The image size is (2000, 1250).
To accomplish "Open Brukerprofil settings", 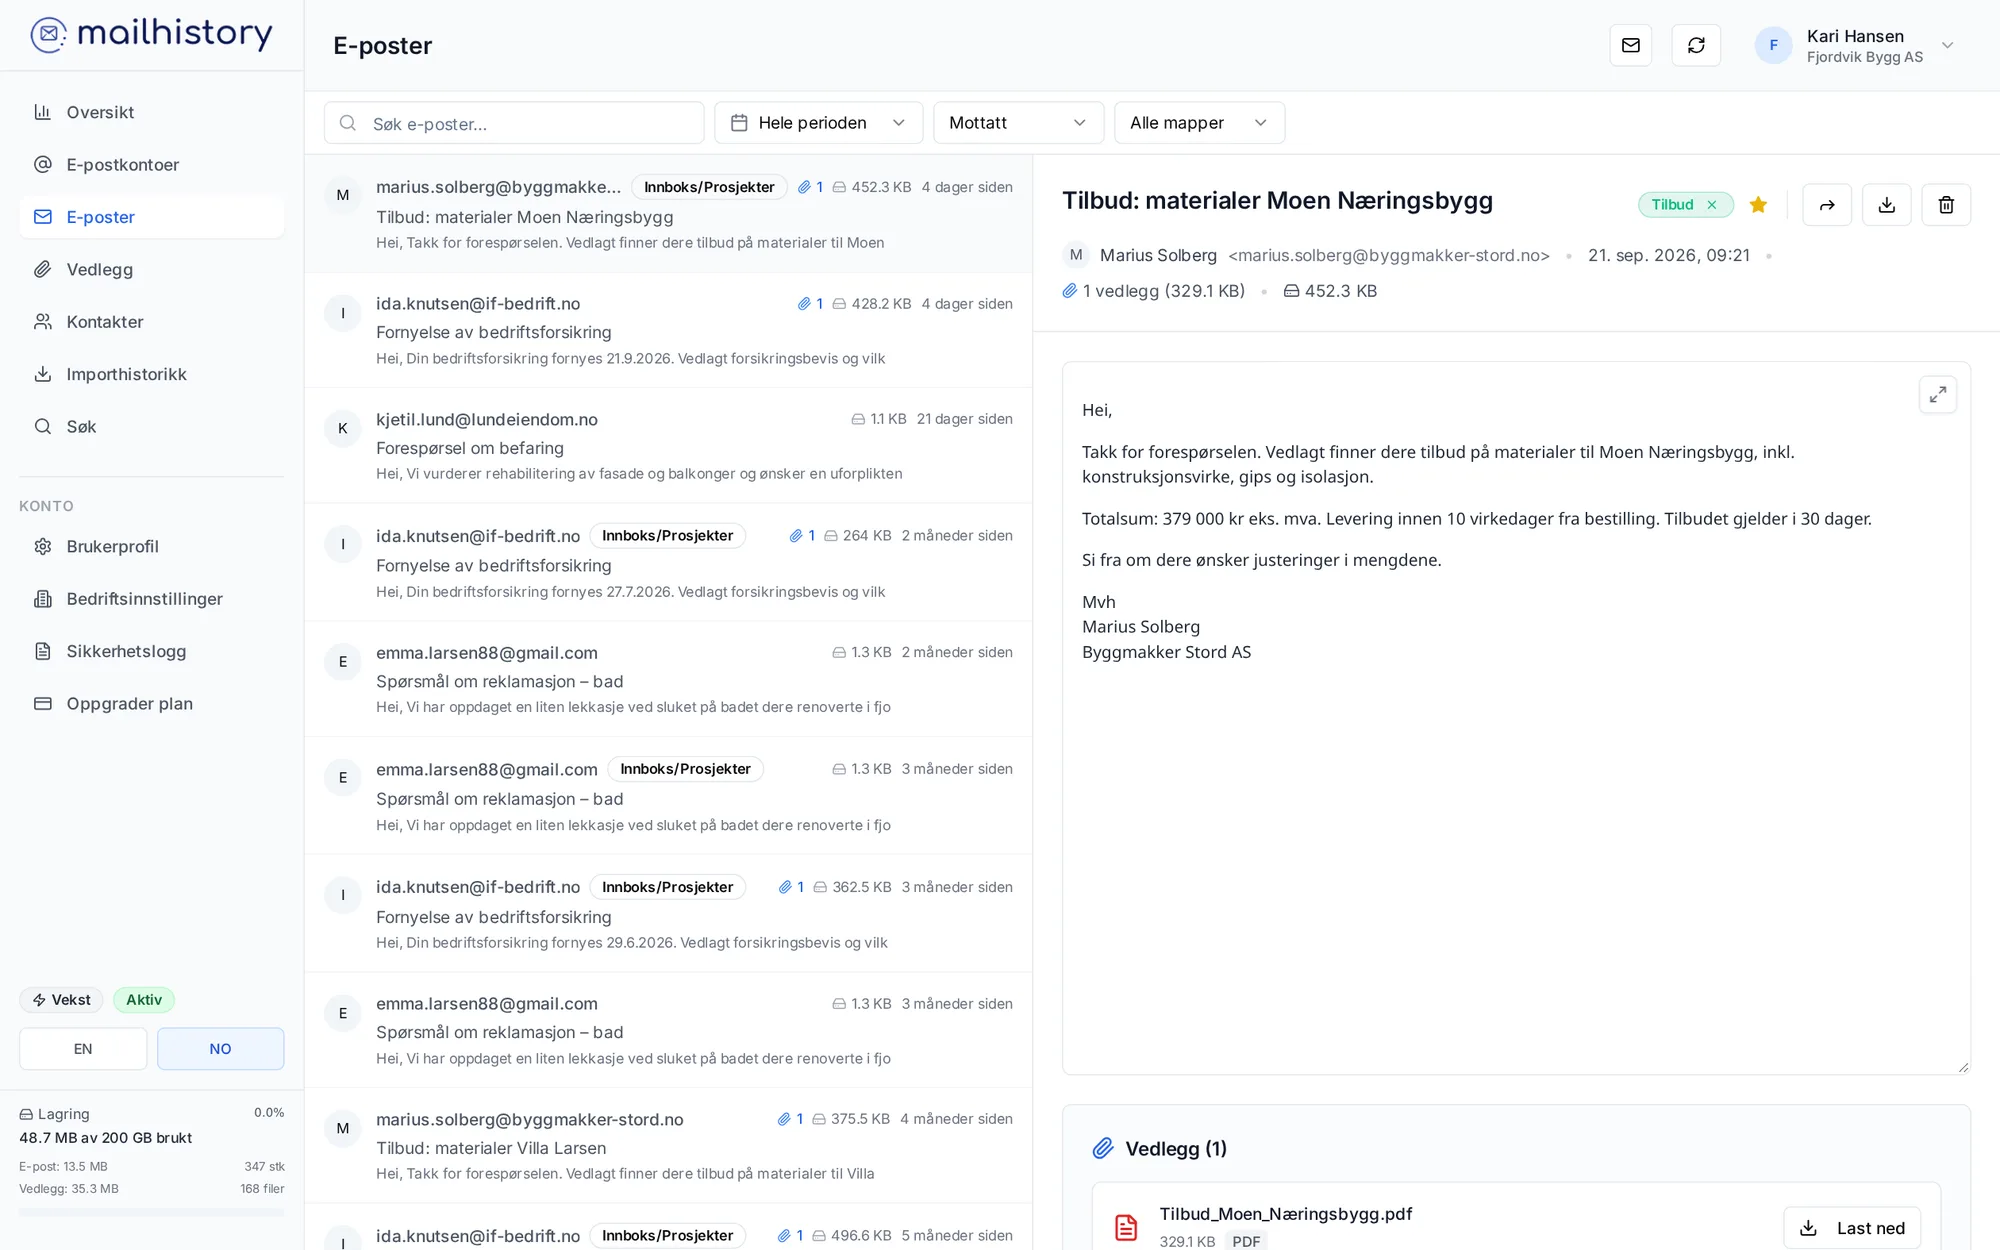I will pos(152,547).
